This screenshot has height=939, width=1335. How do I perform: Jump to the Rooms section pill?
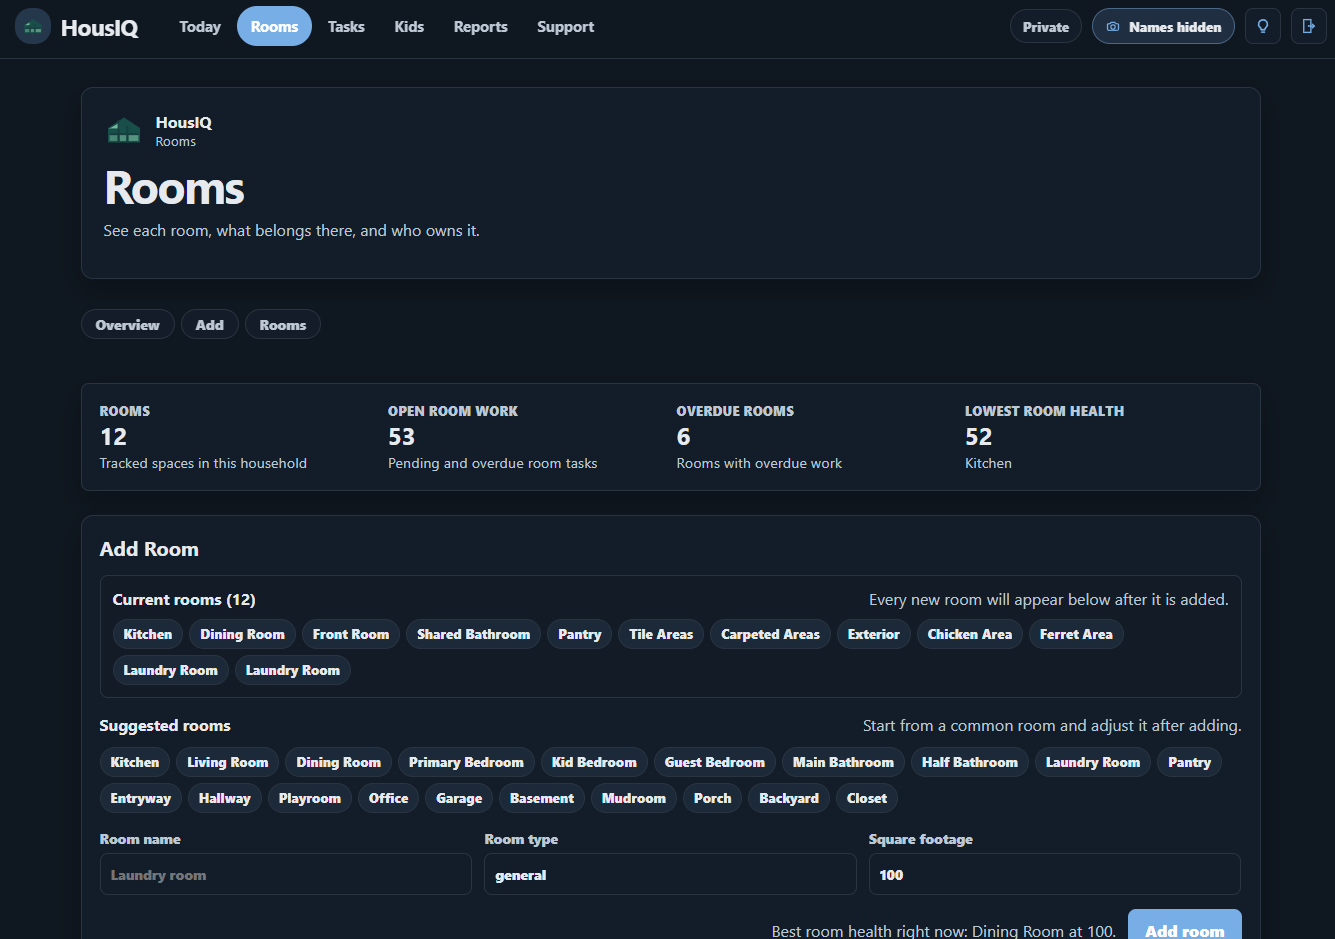click(x=283, y=325)
